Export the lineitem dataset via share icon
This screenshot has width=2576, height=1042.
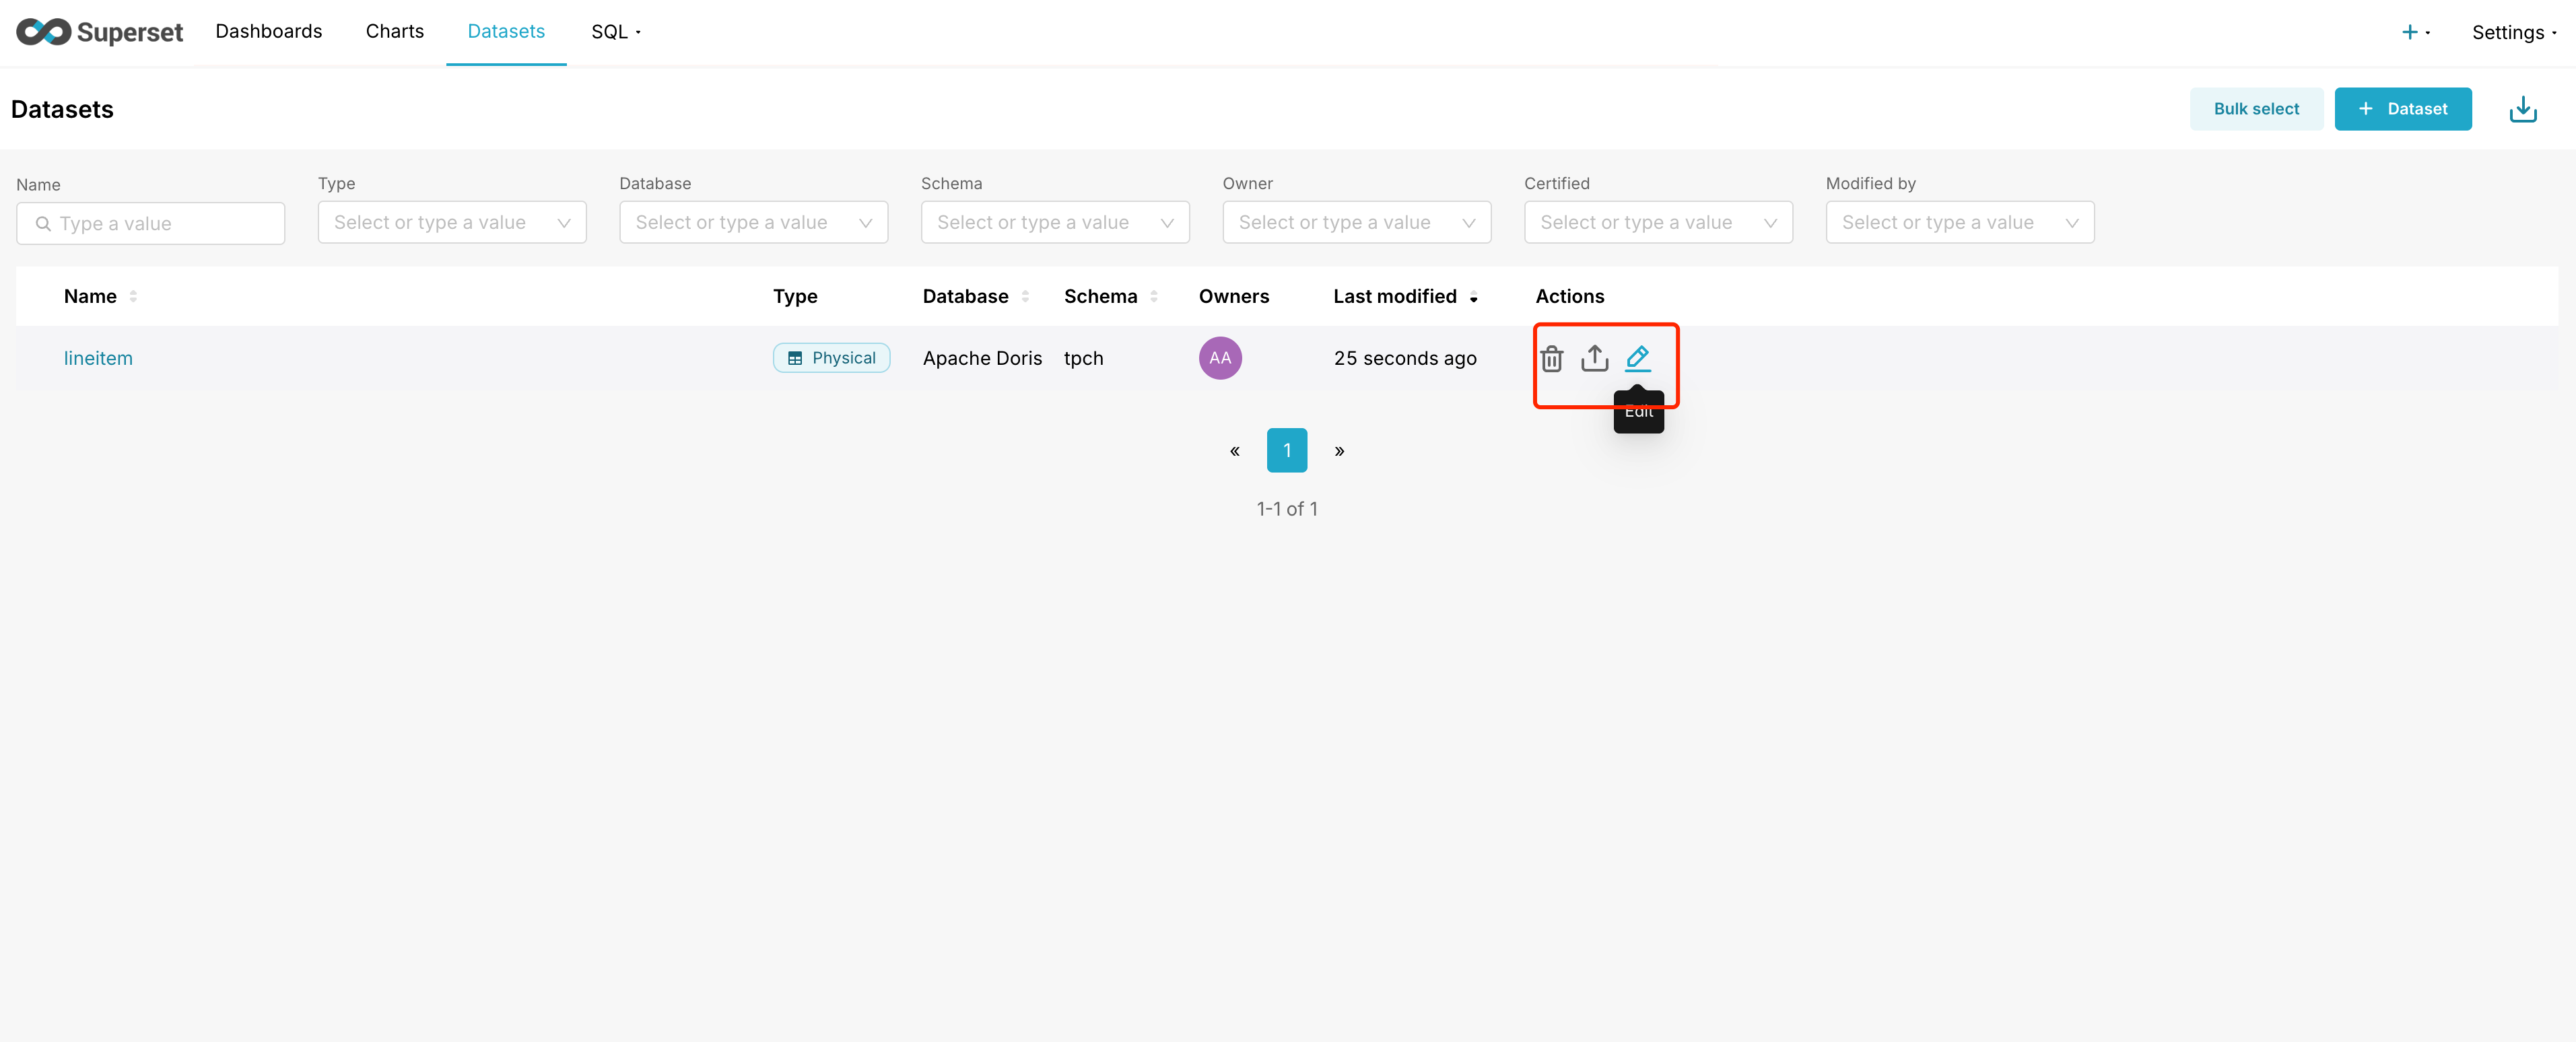[1594, 358]
